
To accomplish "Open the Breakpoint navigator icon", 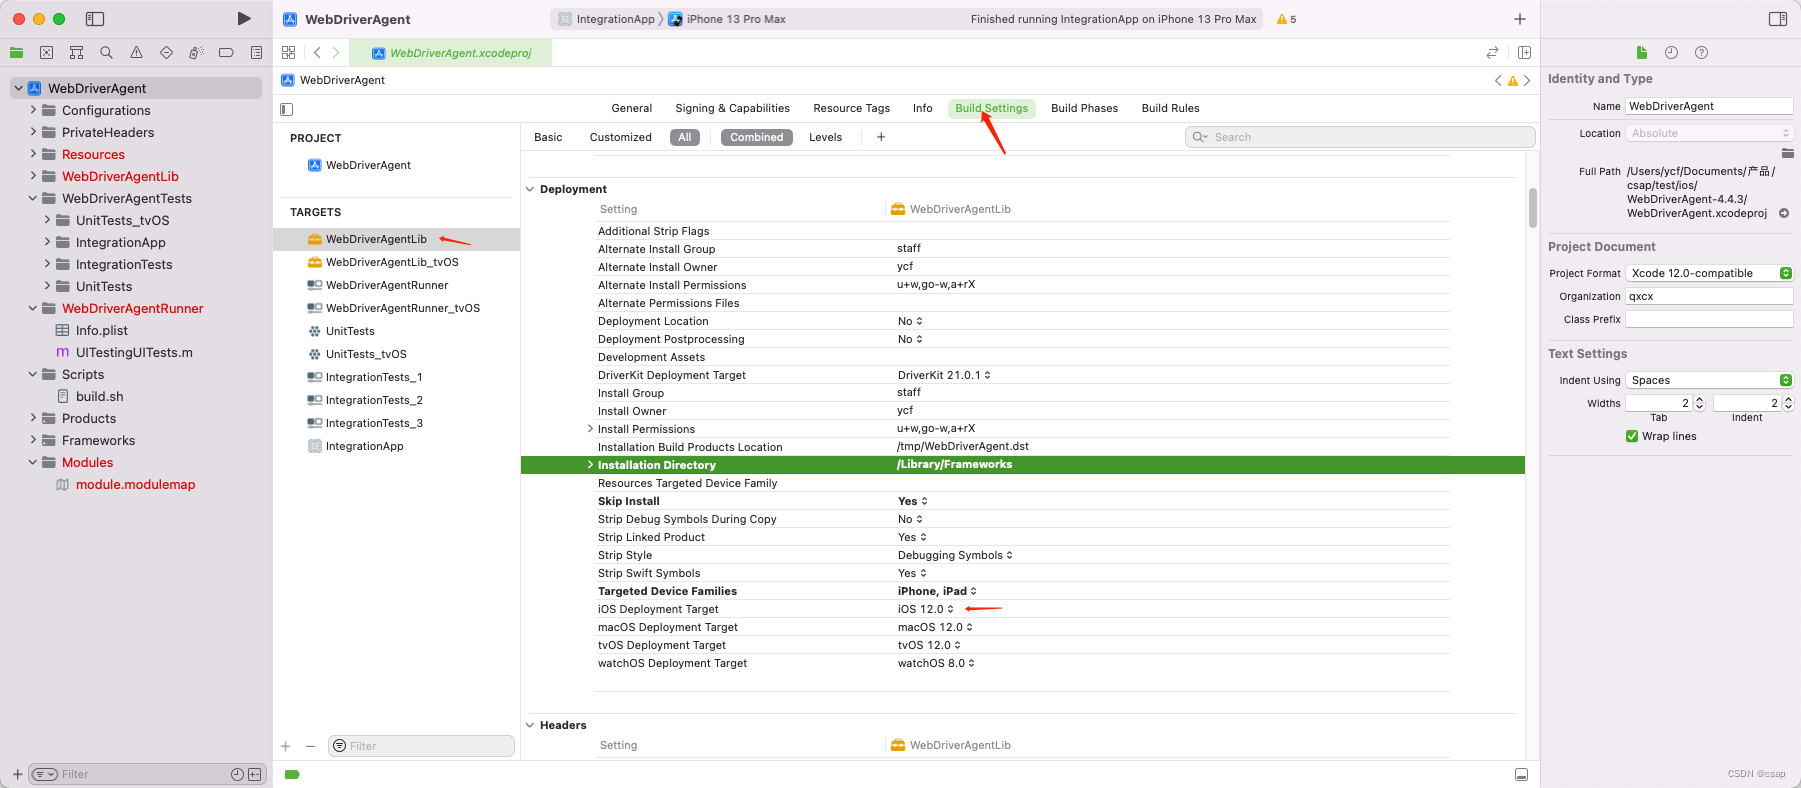I will click(x=226, y=52).
